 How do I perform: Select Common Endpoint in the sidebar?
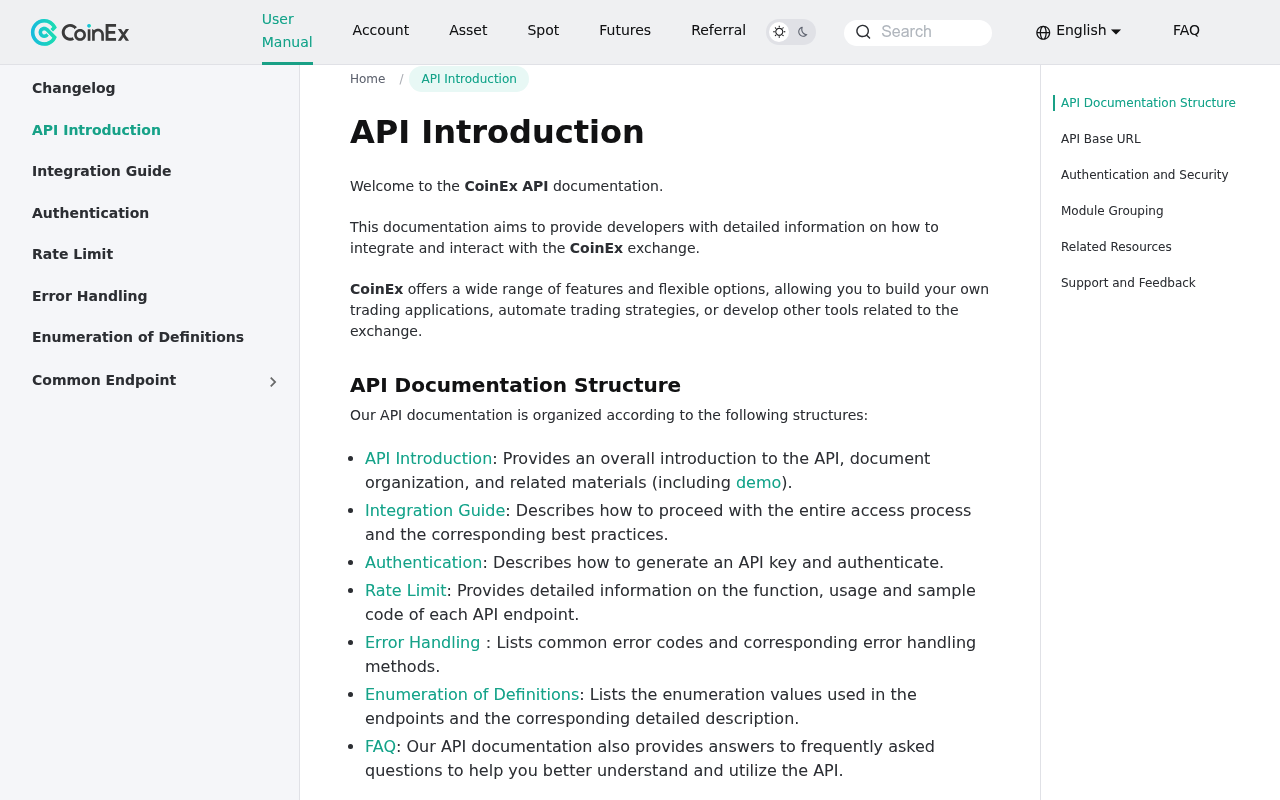click(x=104, y=380)
